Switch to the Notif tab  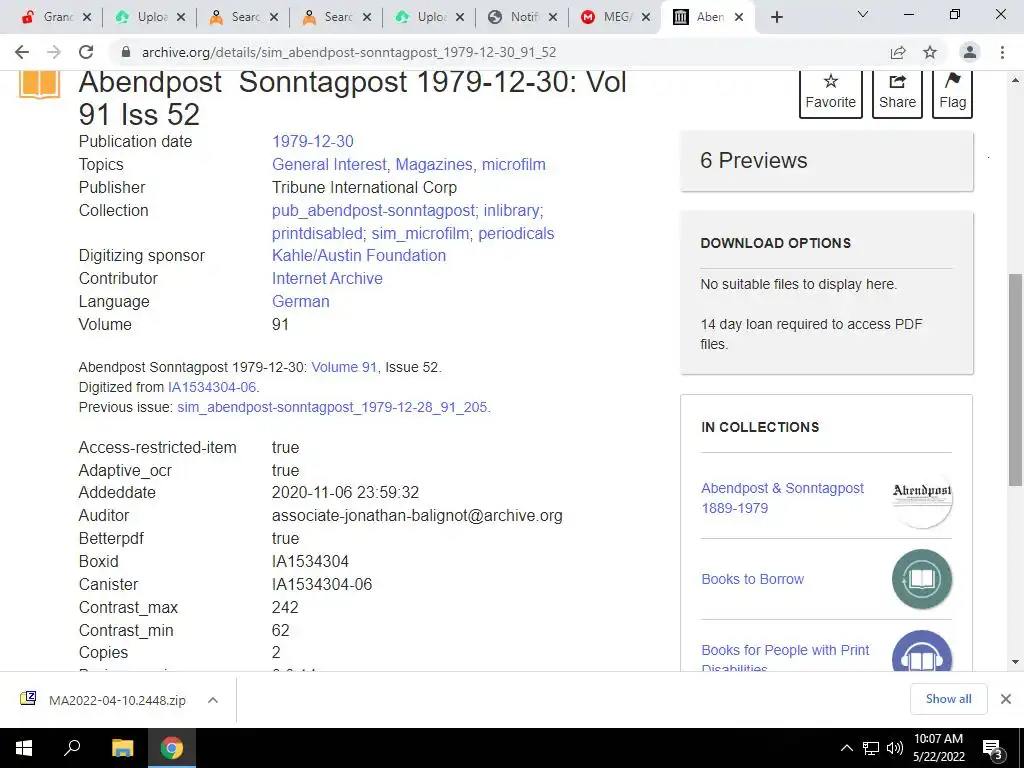(x=513, y=17)
